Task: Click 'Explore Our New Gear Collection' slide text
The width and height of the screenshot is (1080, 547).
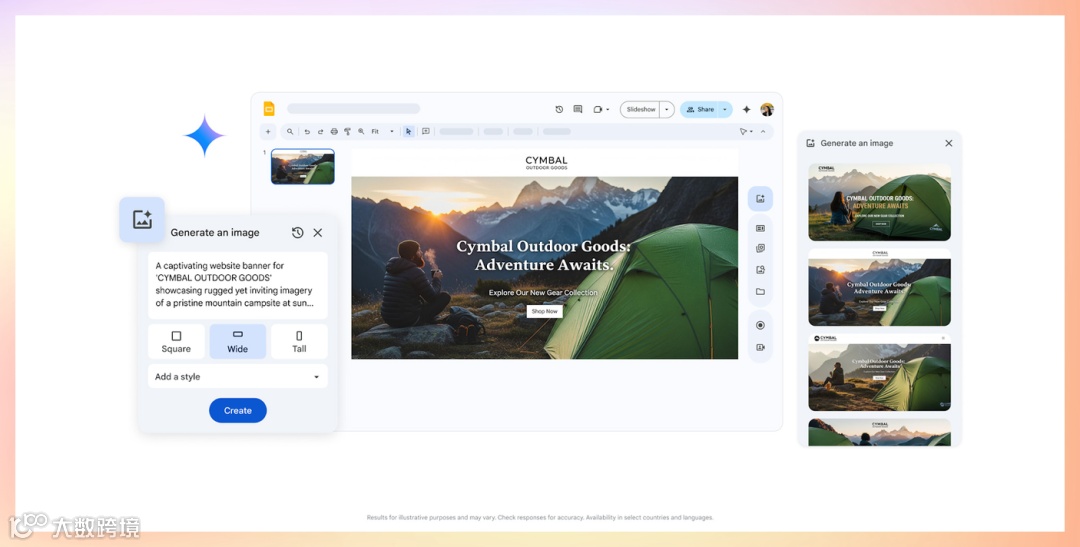Action: [x=543, y=293]
